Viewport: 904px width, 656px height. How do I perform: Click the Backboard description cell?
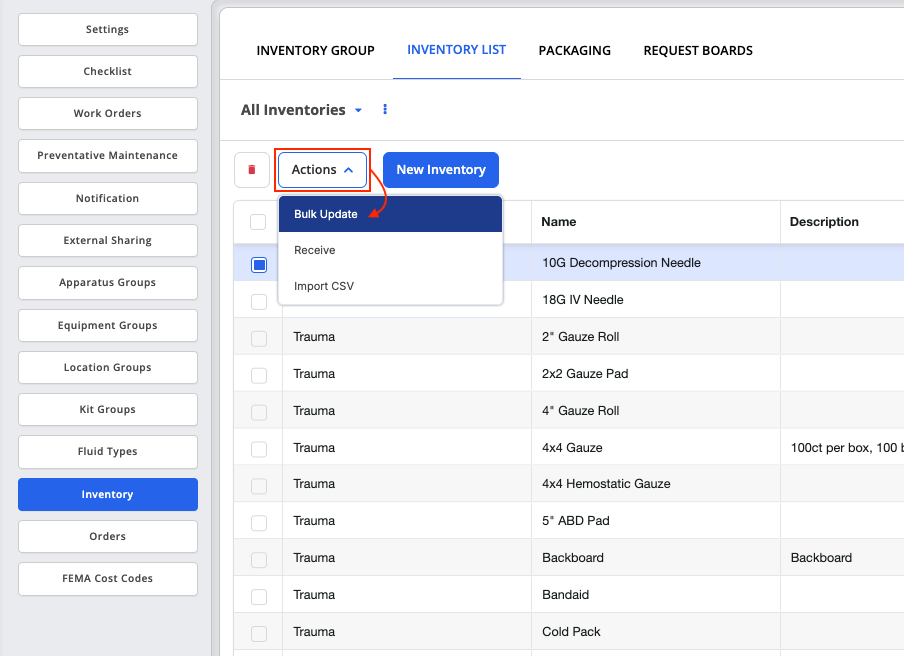tap(842, 557)
